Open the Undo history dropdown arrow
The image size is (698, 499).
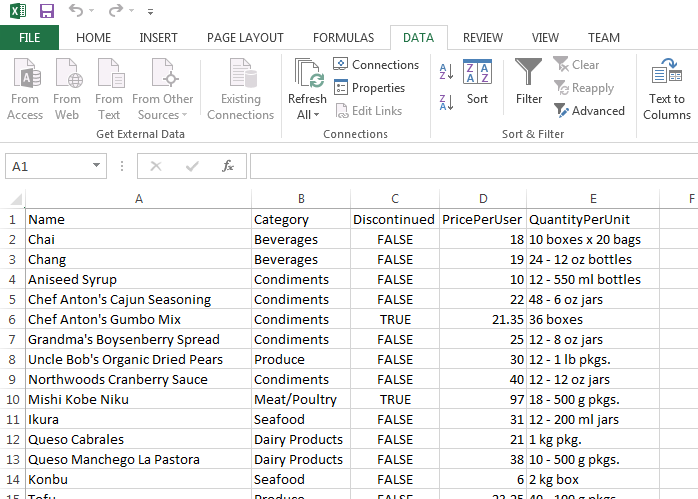(92, 11)
